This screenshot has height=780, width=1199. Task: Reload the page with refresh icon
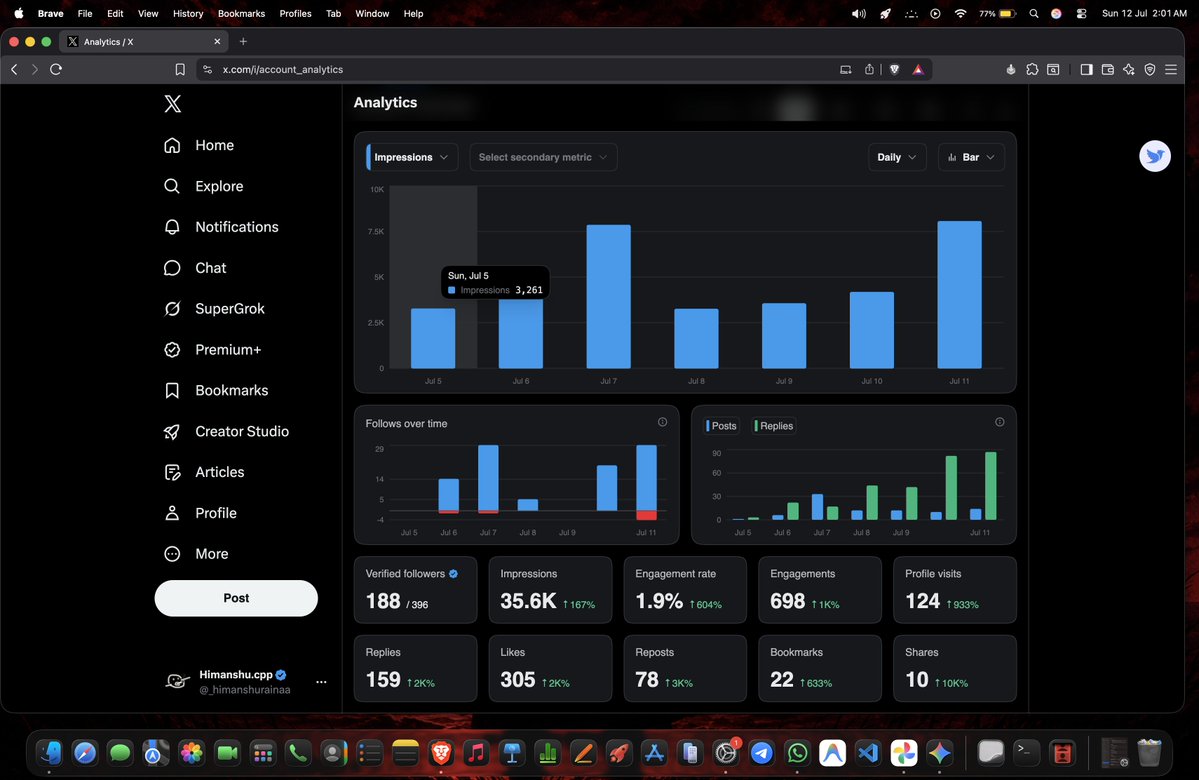pos(56,70)
